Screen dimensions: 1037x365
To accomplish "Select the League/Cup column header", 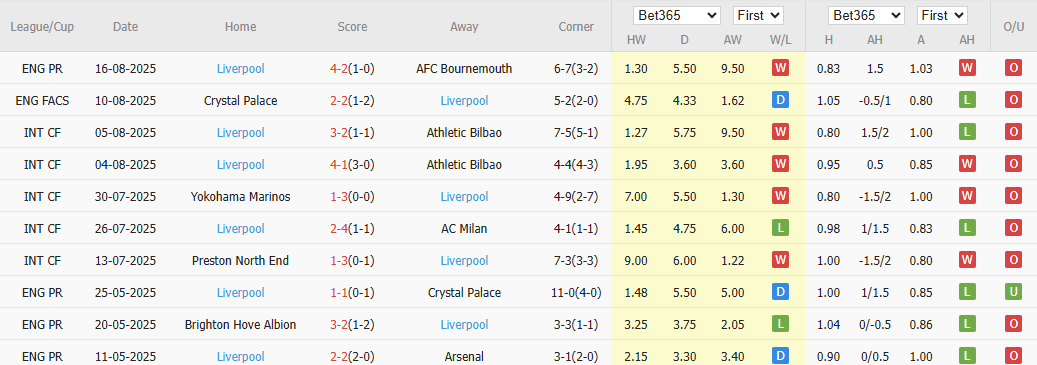I will 42,27.
